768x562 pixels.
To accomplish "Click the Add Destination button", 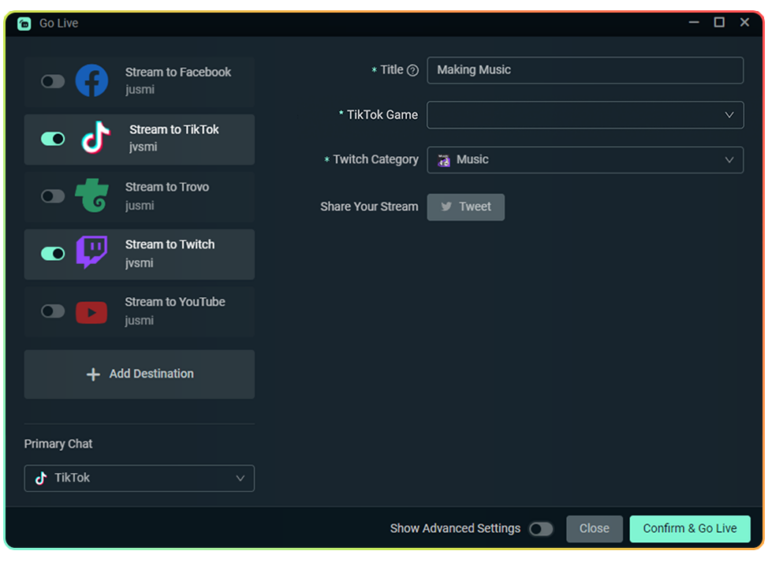I will (139, 374).
